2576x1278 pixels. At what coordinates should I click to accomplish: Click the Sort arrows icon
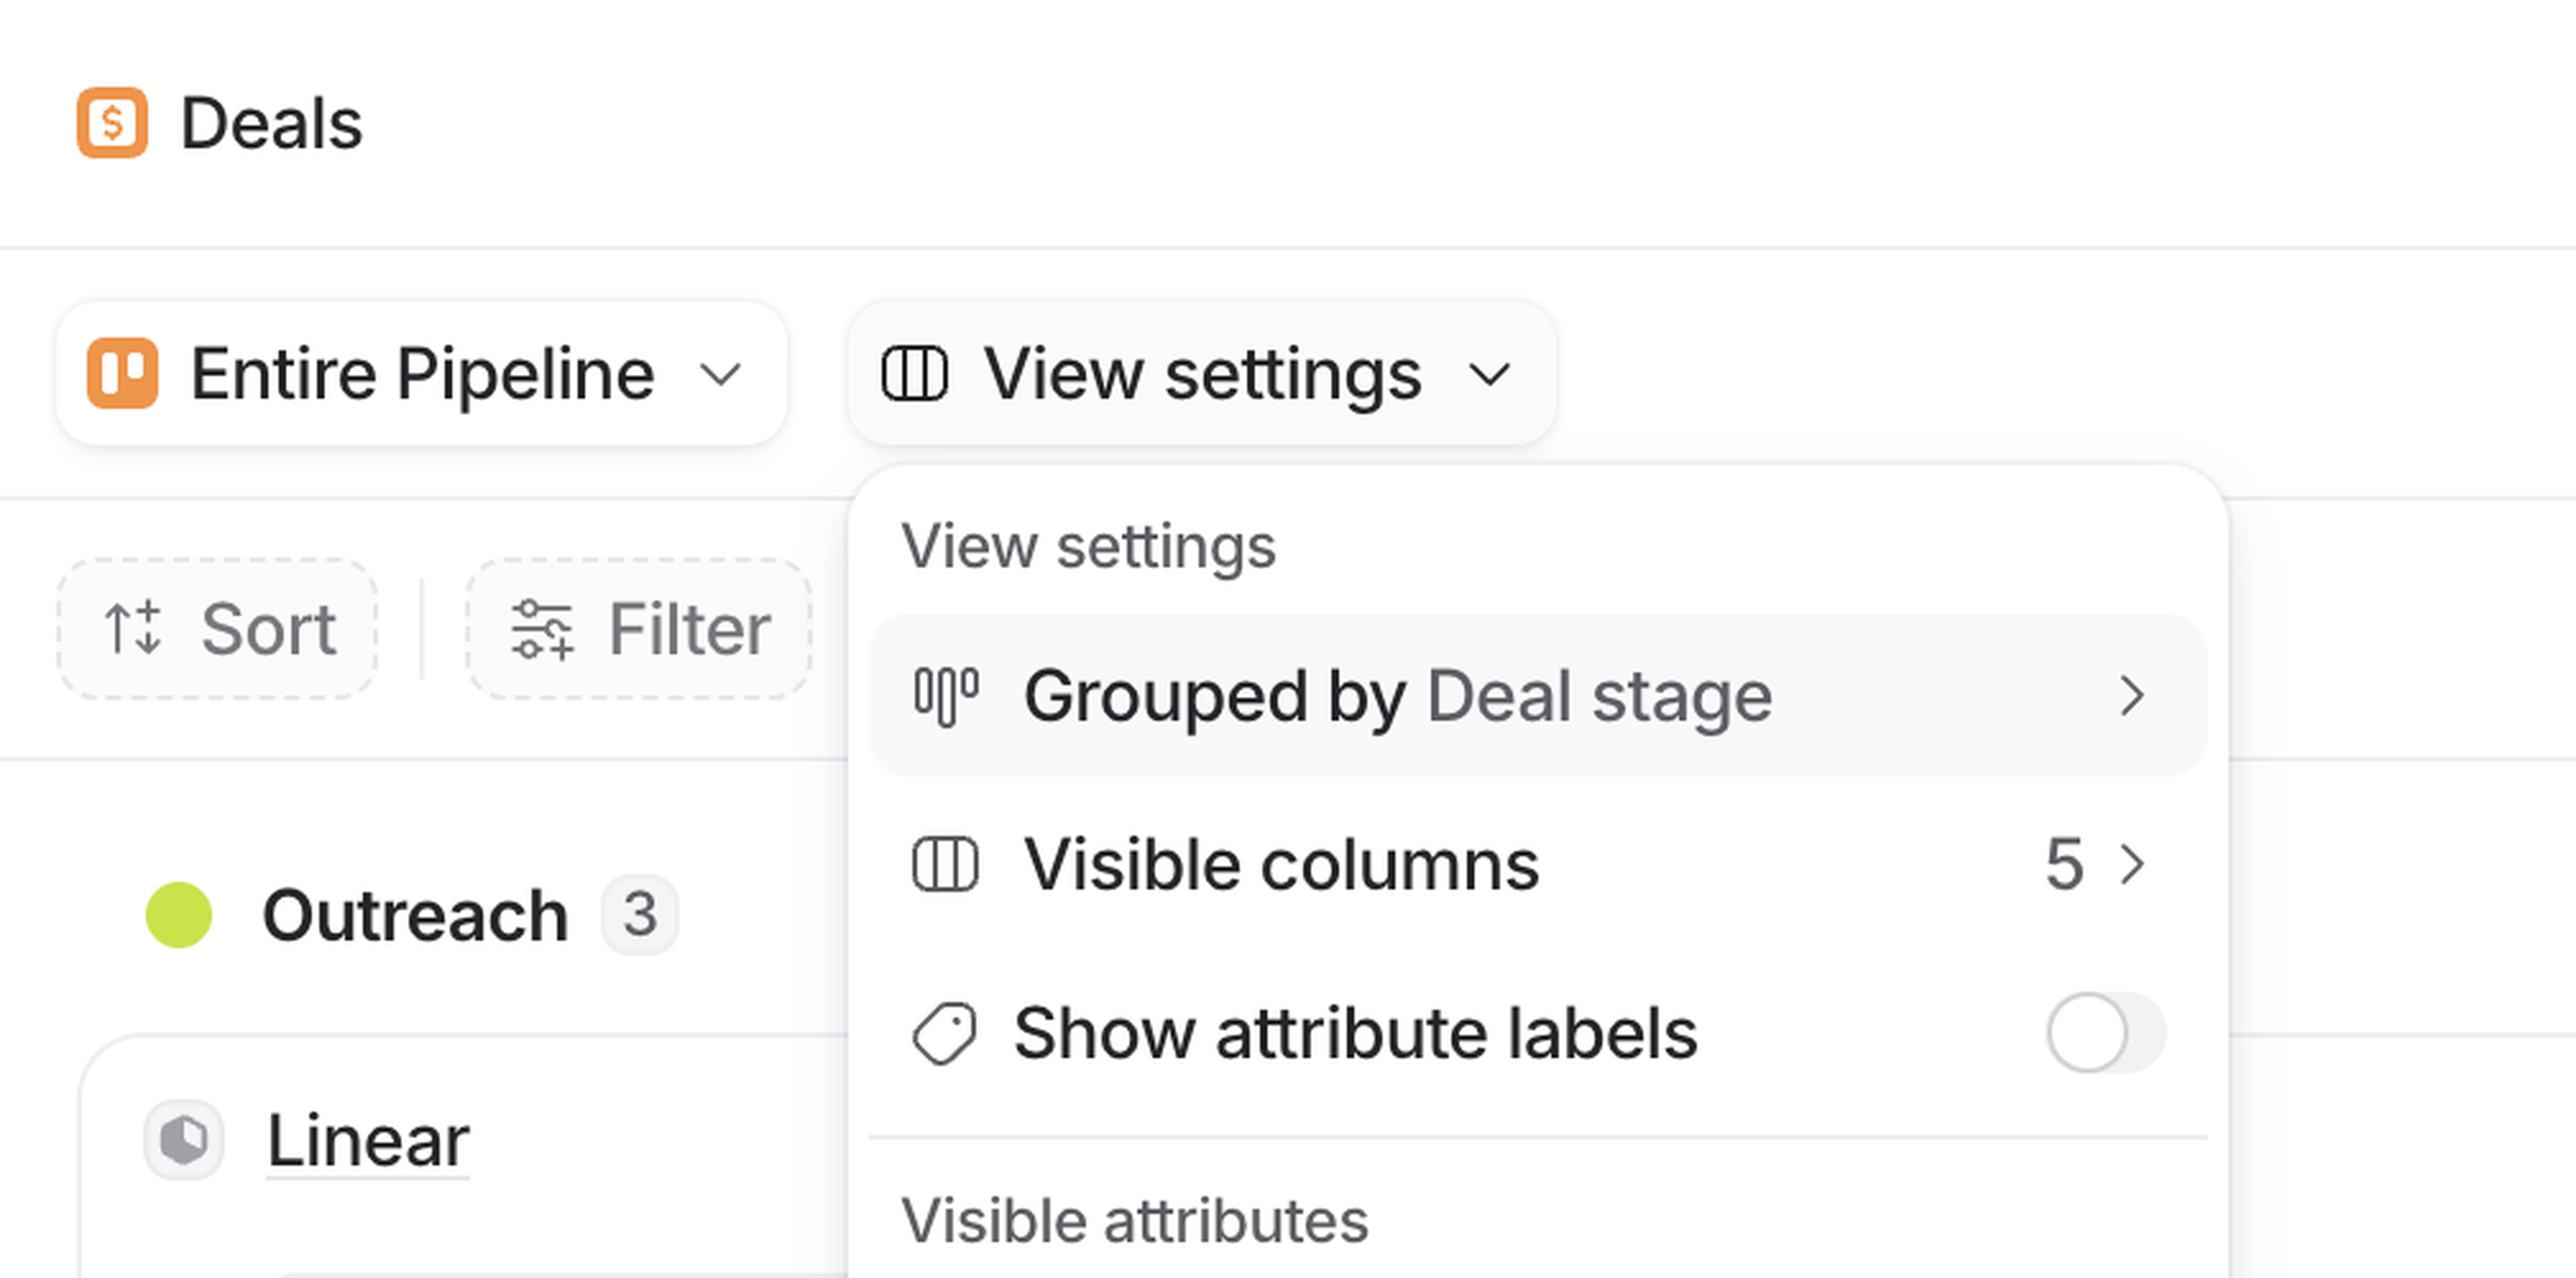(x=133, y=629)
